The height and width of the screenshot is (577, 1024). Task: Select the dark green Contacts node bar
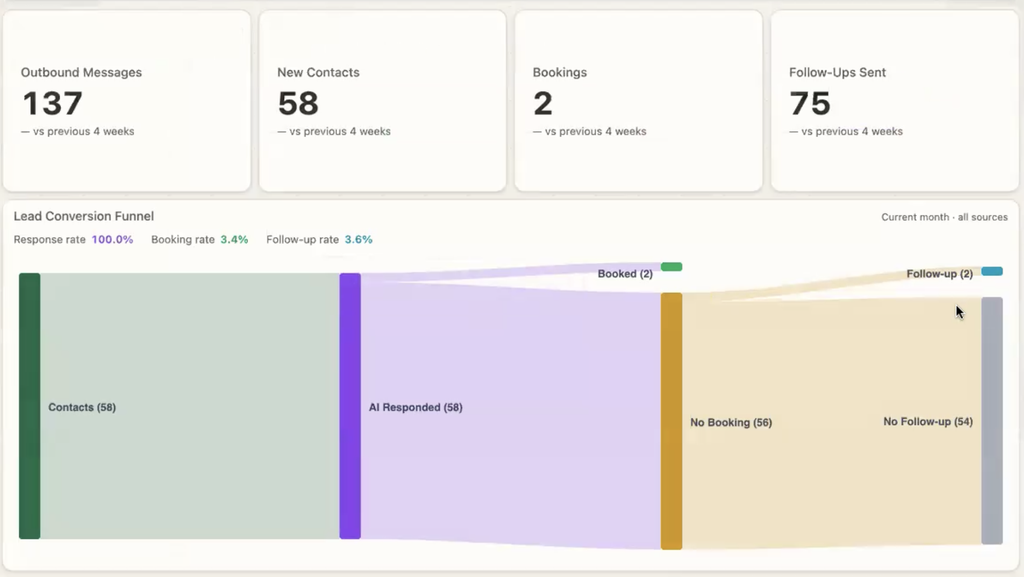coord(29,406)
